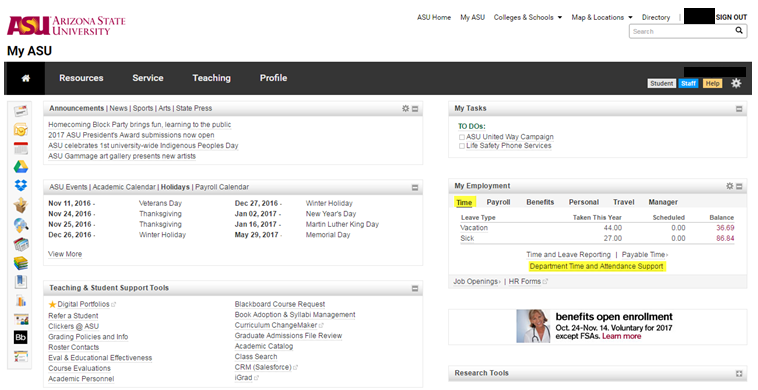
Task: Open Announcements panel gear settings
Action: point(406,109)
